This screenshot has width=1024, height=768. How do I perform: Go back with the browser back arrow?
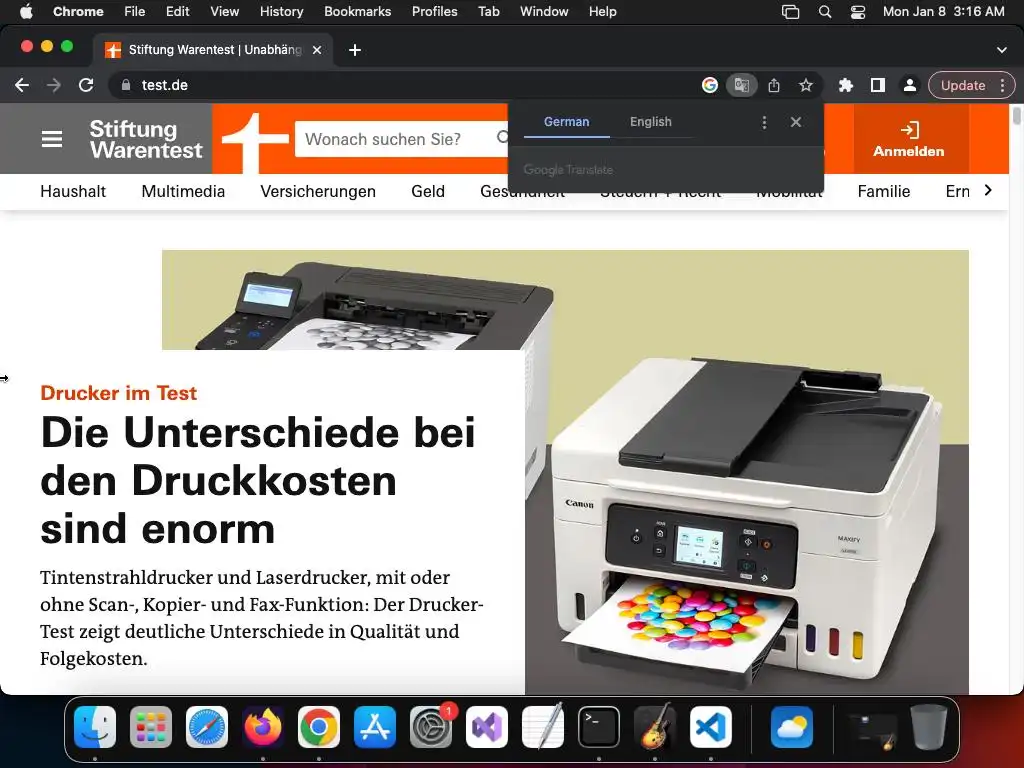coord(22,85)
